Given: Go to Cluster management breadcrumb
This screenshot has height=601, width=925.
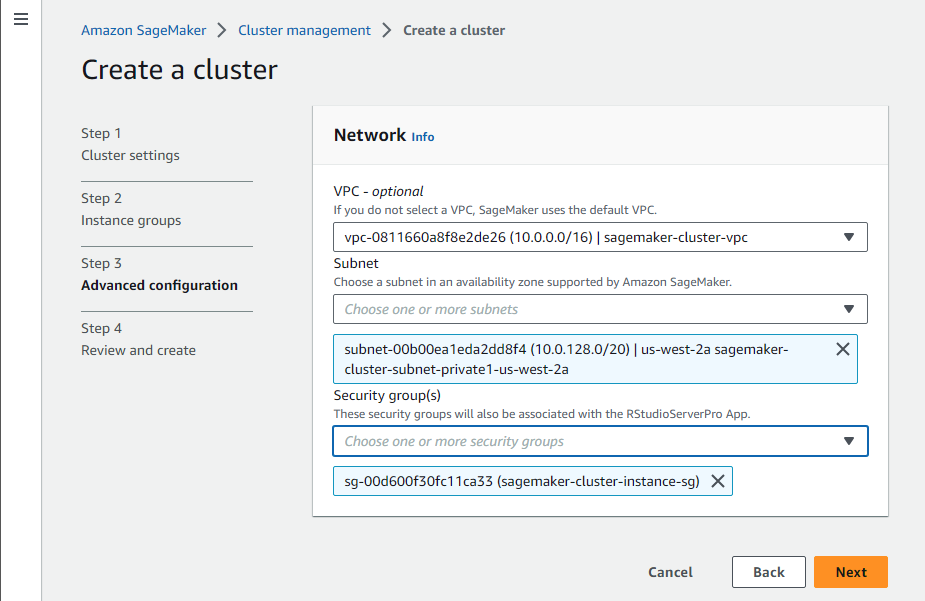Looking at the screenshot, I should point(304,30).
